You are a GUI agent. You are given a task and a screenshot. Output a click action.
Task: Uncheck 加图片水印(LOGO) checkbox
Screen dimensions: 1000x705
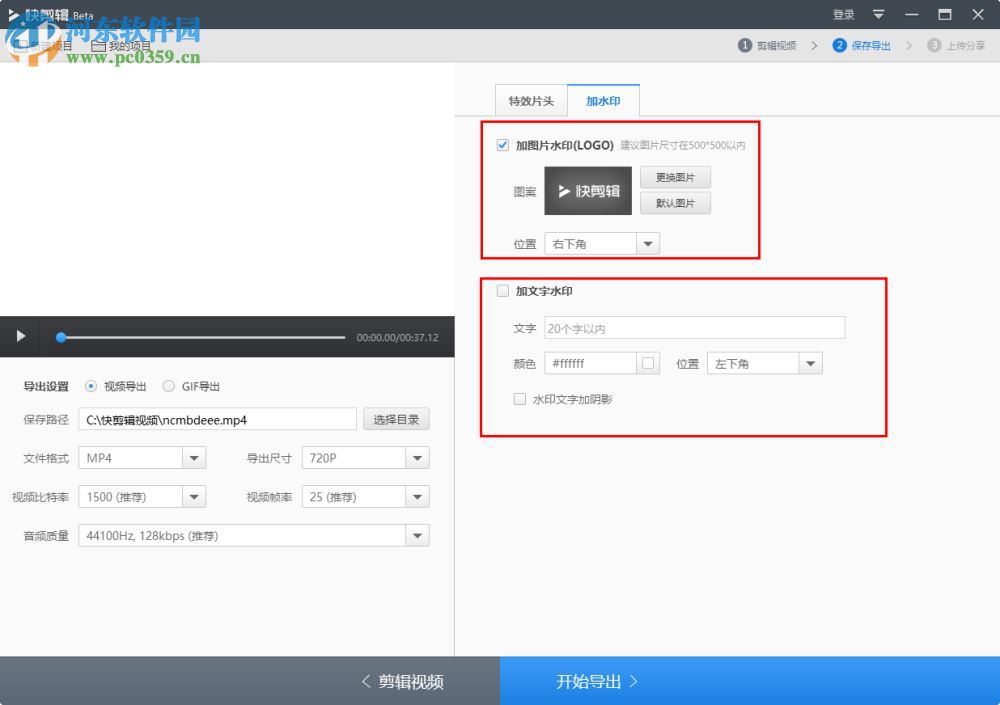(503, 145)
